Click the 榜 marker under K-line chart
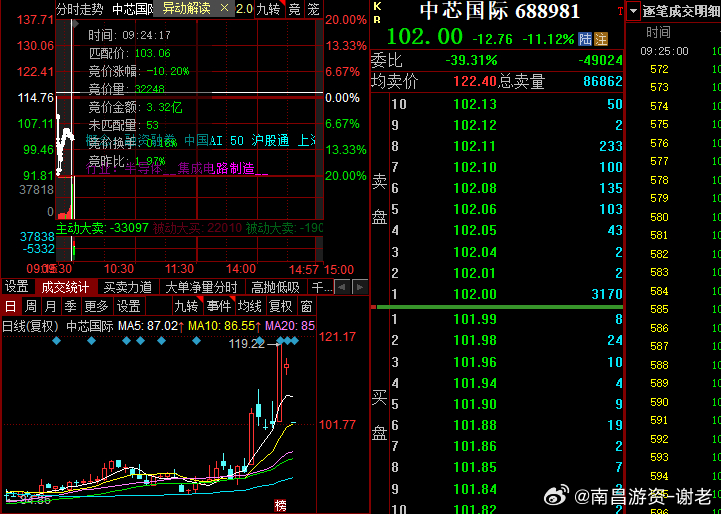This screenshot has height=514, width=721. (280, 506)
